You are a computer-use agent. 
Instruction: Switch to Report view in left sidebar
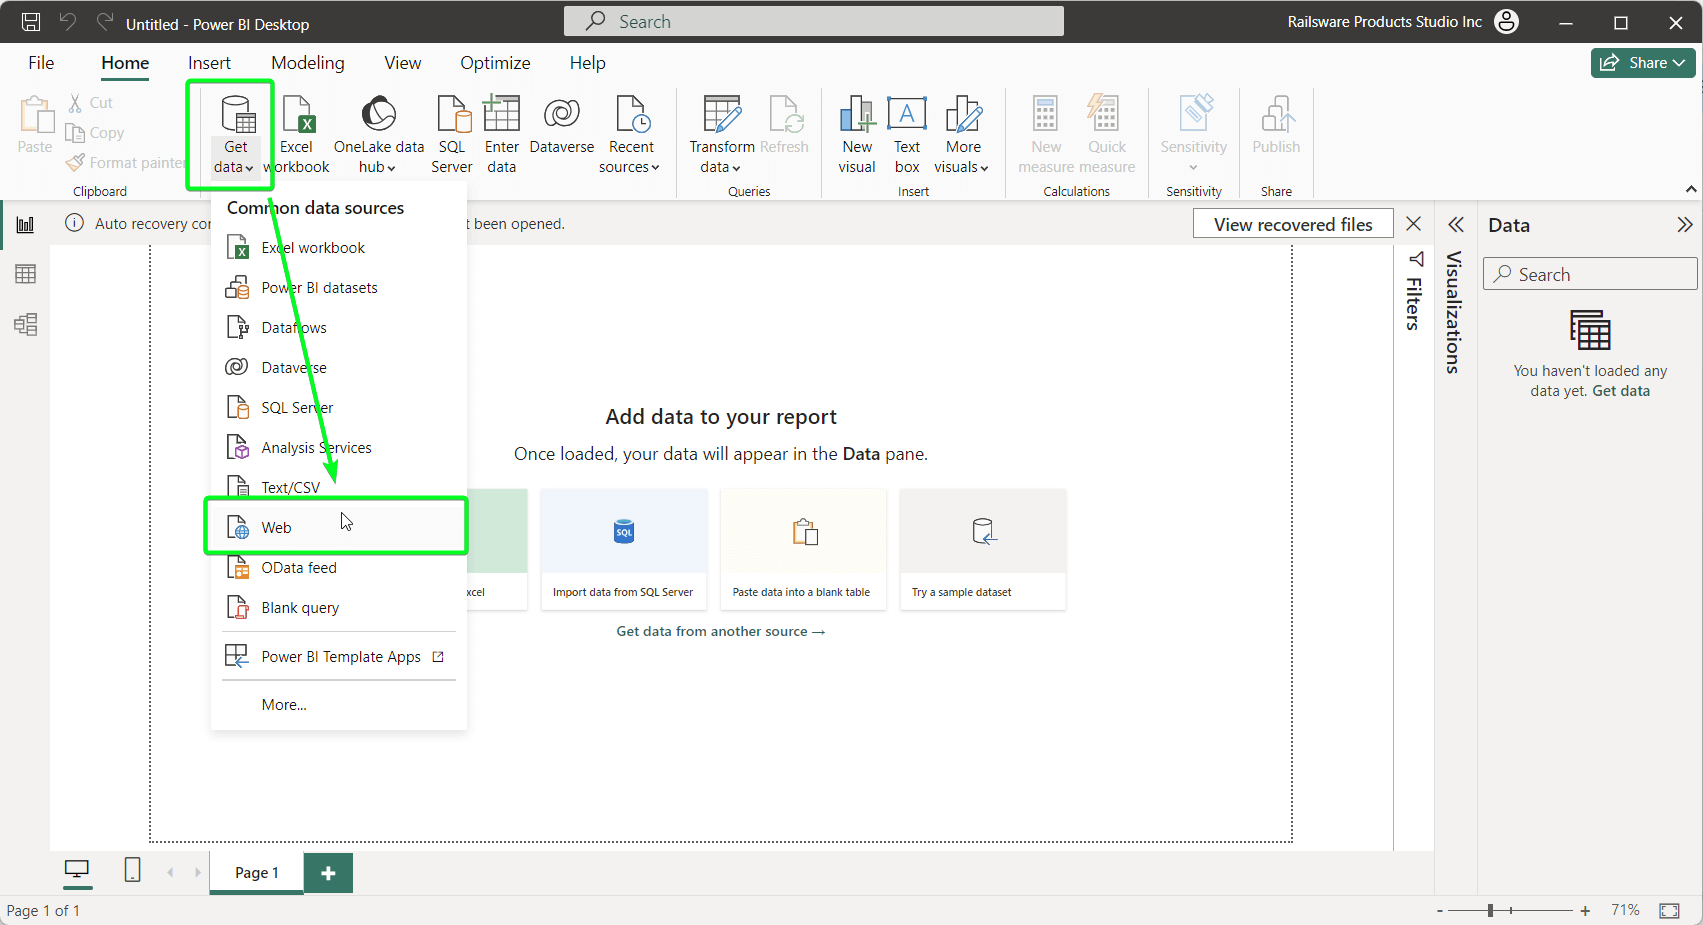[26, 225]
